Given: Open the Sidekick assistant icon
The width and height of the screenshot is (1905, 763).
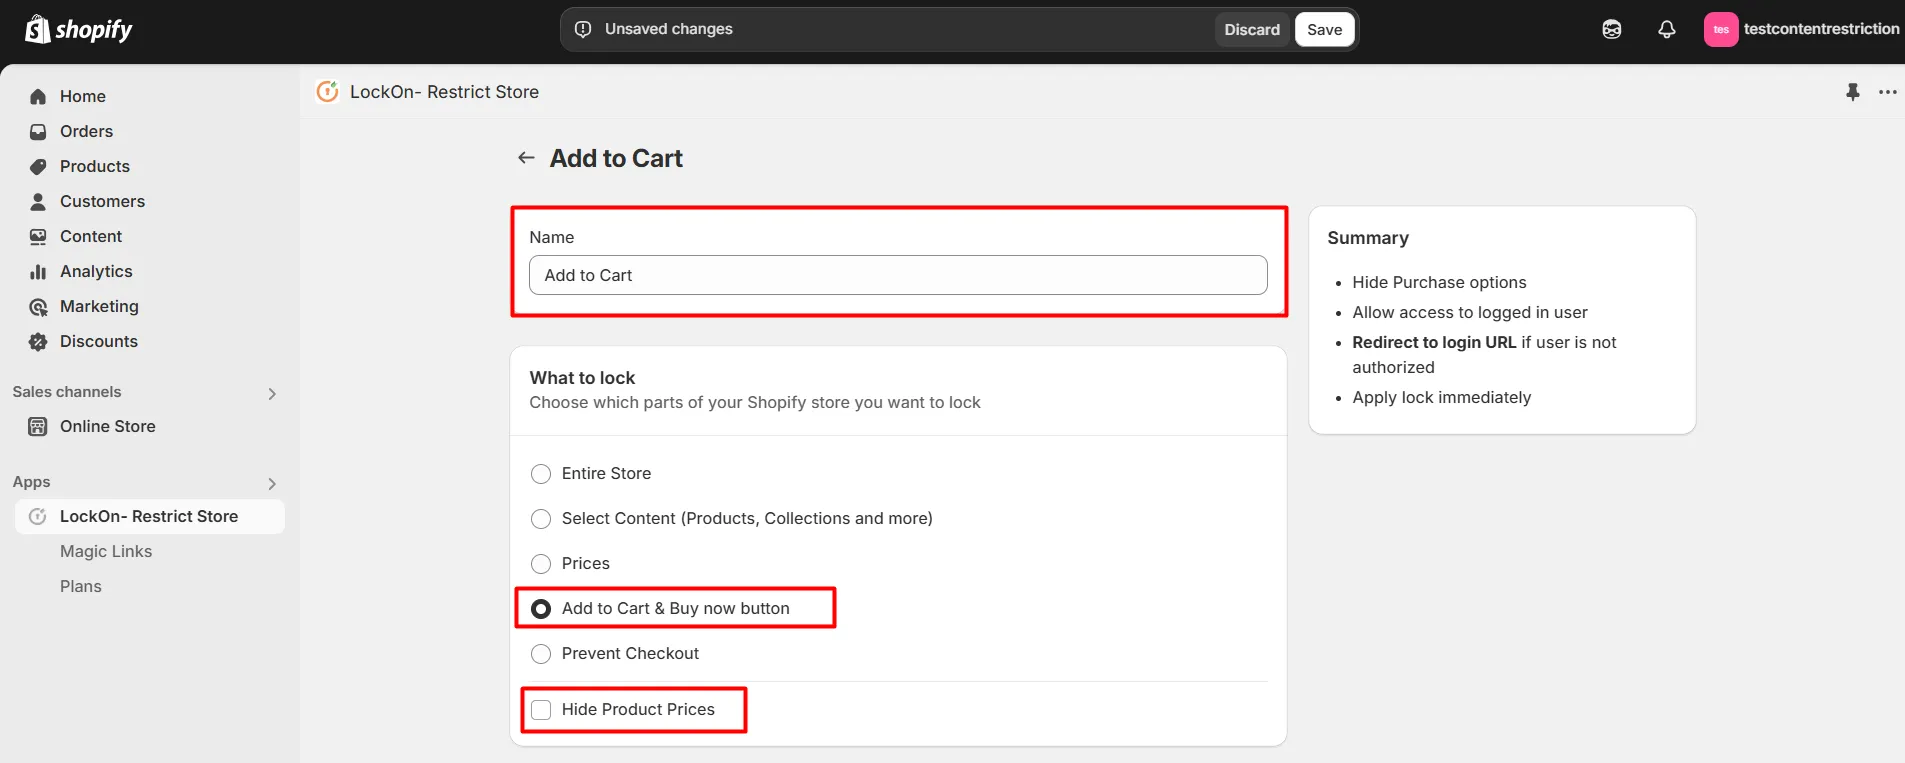Looking at the screenshot, I should pyautogui.click(x=1612, y=29).
